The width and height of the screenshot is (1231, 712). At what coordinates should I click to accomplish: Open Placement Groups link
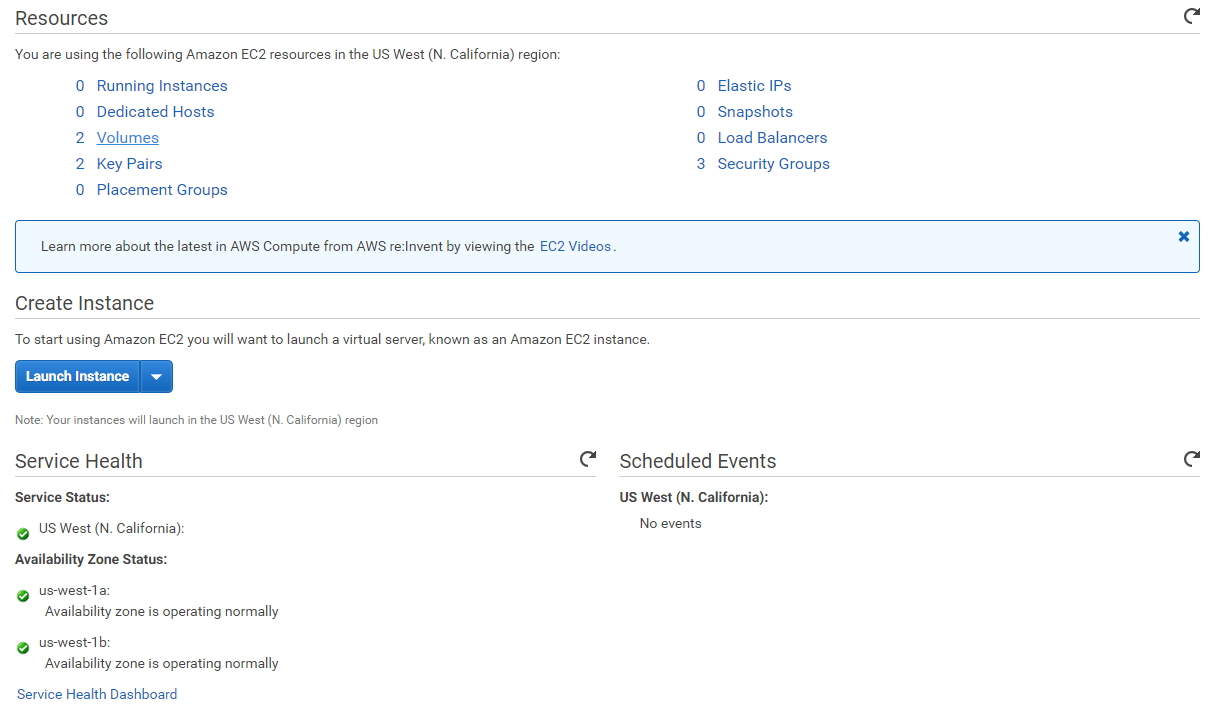162,190
